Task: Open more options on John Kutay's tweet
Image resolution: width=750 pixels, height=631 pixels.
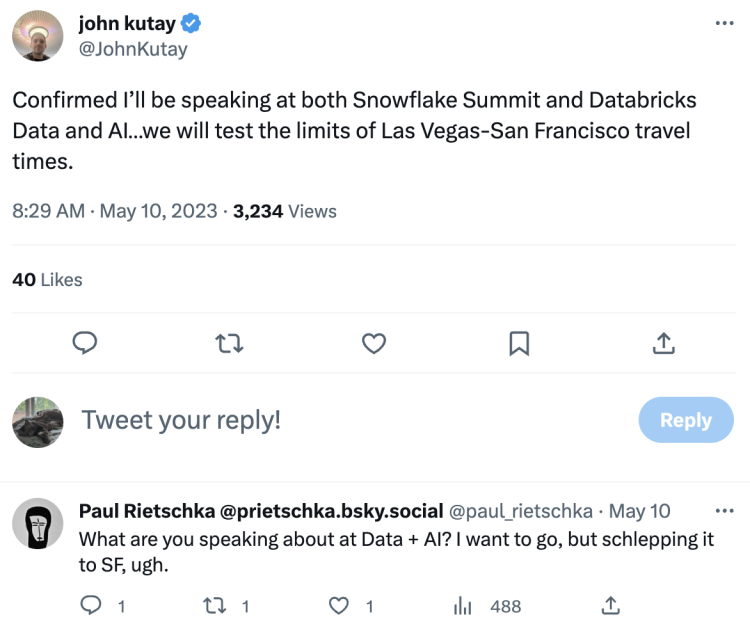Action: click(x=724, y=23)
